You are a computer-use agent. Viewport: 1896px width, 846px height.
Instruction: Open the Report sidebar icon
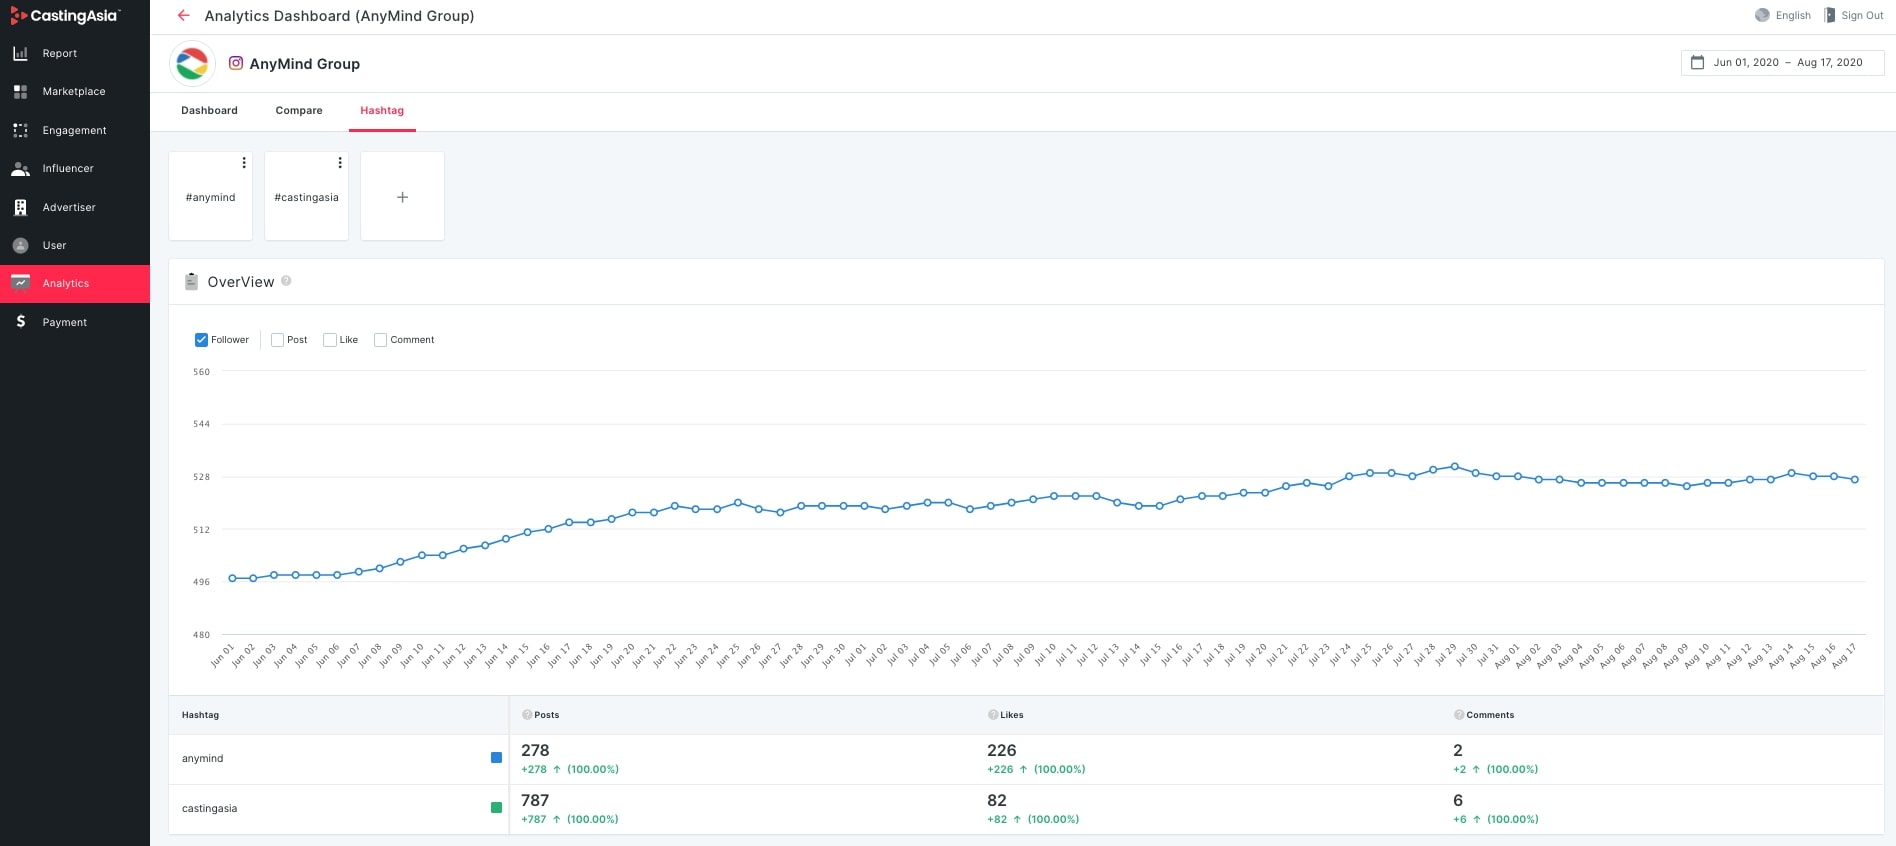(20, 53)
